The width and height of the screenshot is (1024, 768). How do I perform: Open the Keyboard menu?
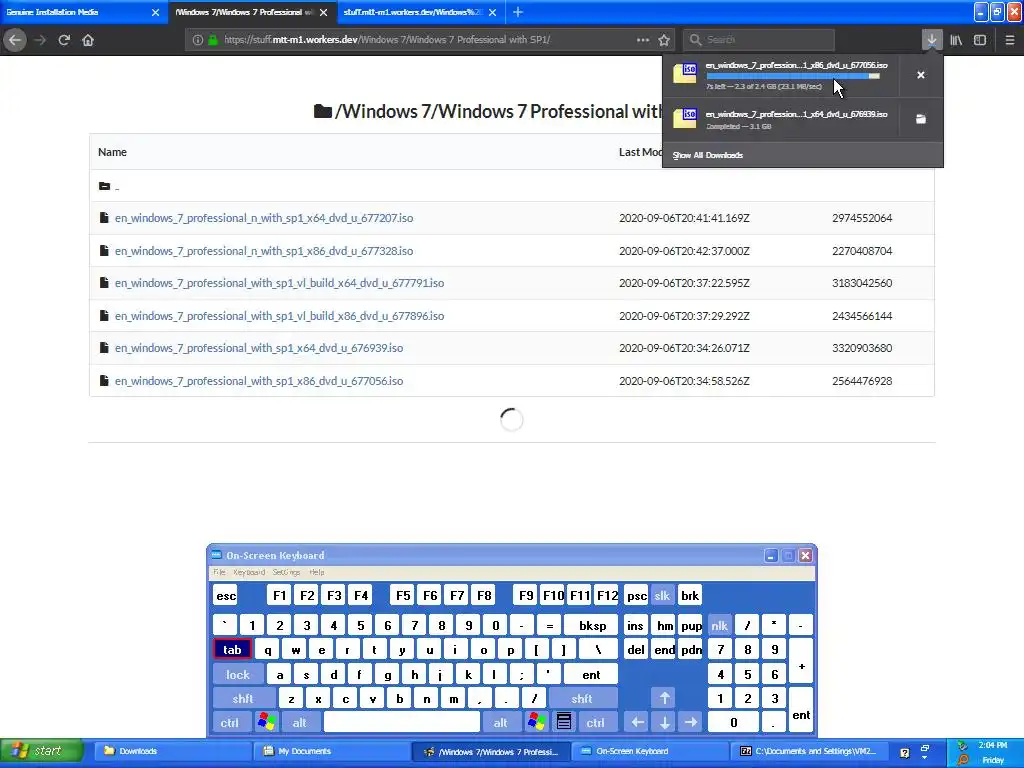[249, 572]
